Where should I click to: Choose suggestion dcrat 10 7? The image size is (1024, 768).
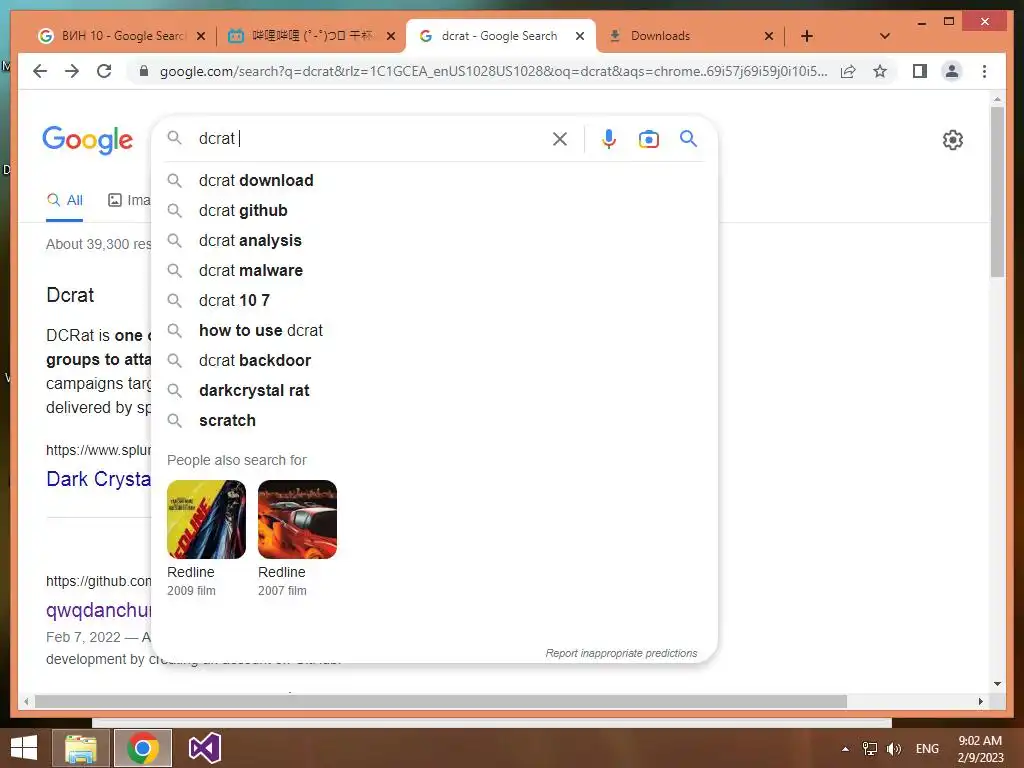(434, 300)
